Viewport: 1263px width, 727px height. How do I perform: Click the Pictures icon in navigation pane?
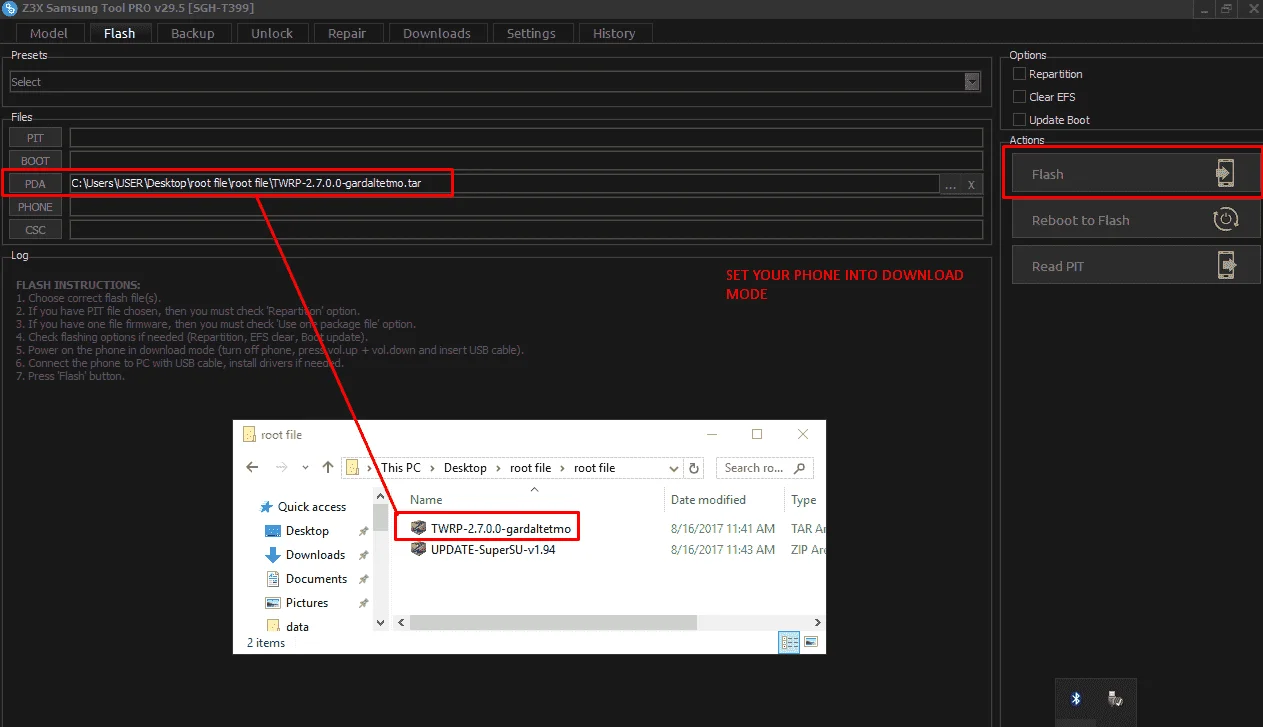273,603
